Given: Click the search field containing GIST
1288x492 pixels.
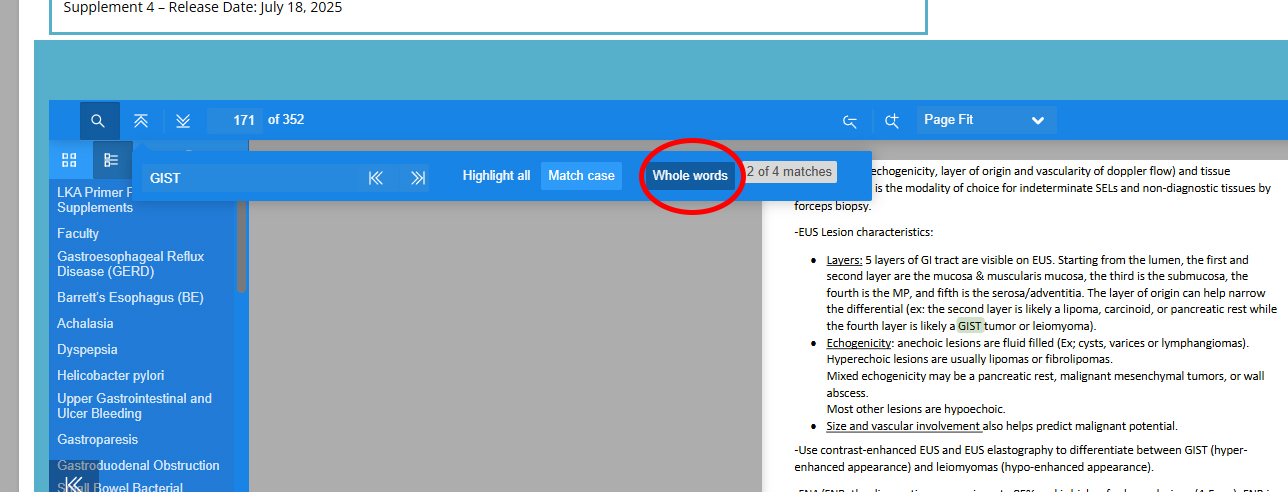Looking at the screenshot, I should pyautogui.click(x=250, y=177).
